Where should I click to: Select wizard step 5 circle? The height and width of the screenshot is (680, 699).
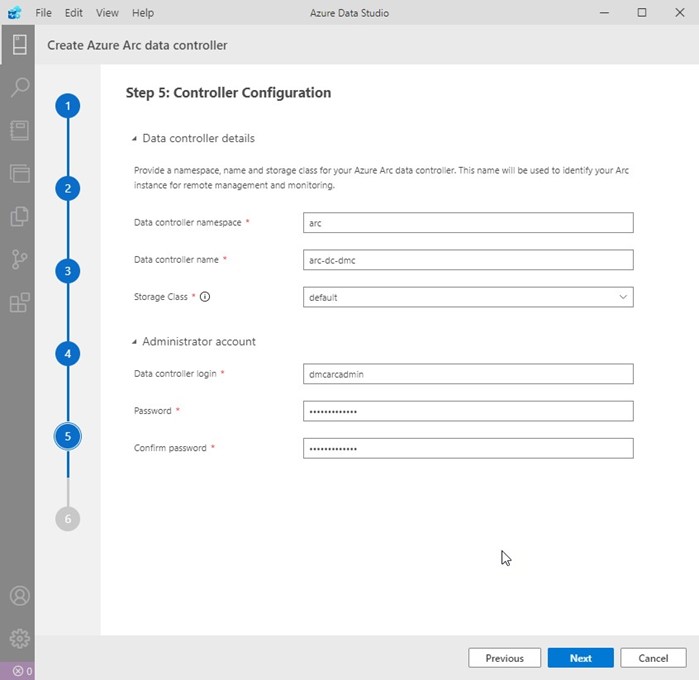tap(68, 437)
